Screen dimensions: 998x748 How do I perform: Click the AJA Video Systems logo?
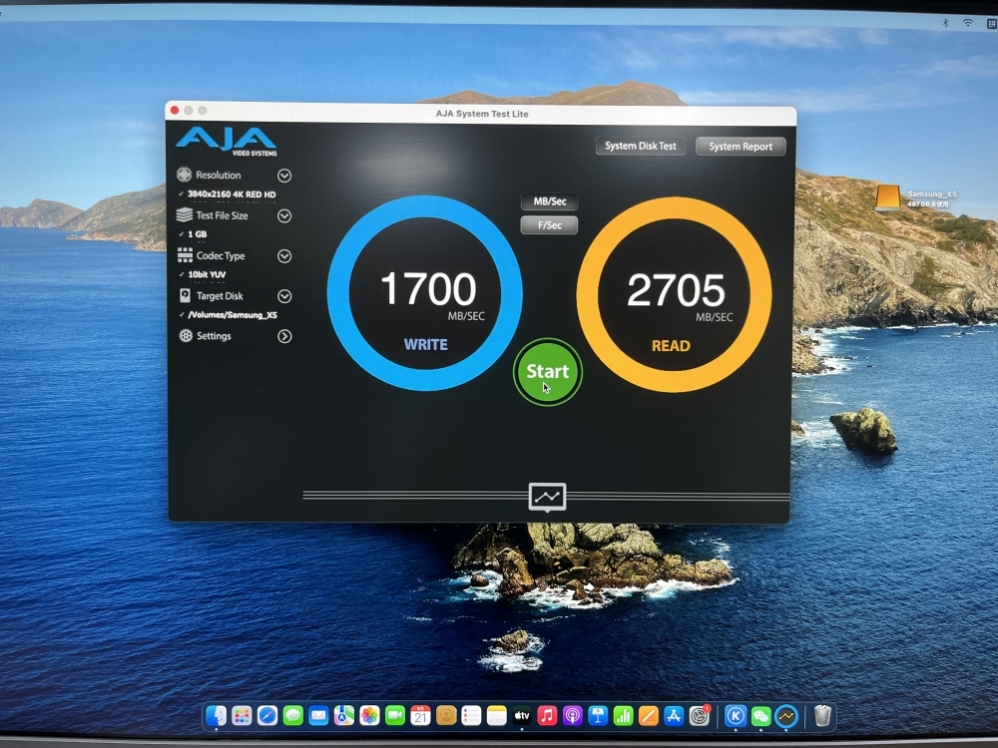tap(227, 141)
